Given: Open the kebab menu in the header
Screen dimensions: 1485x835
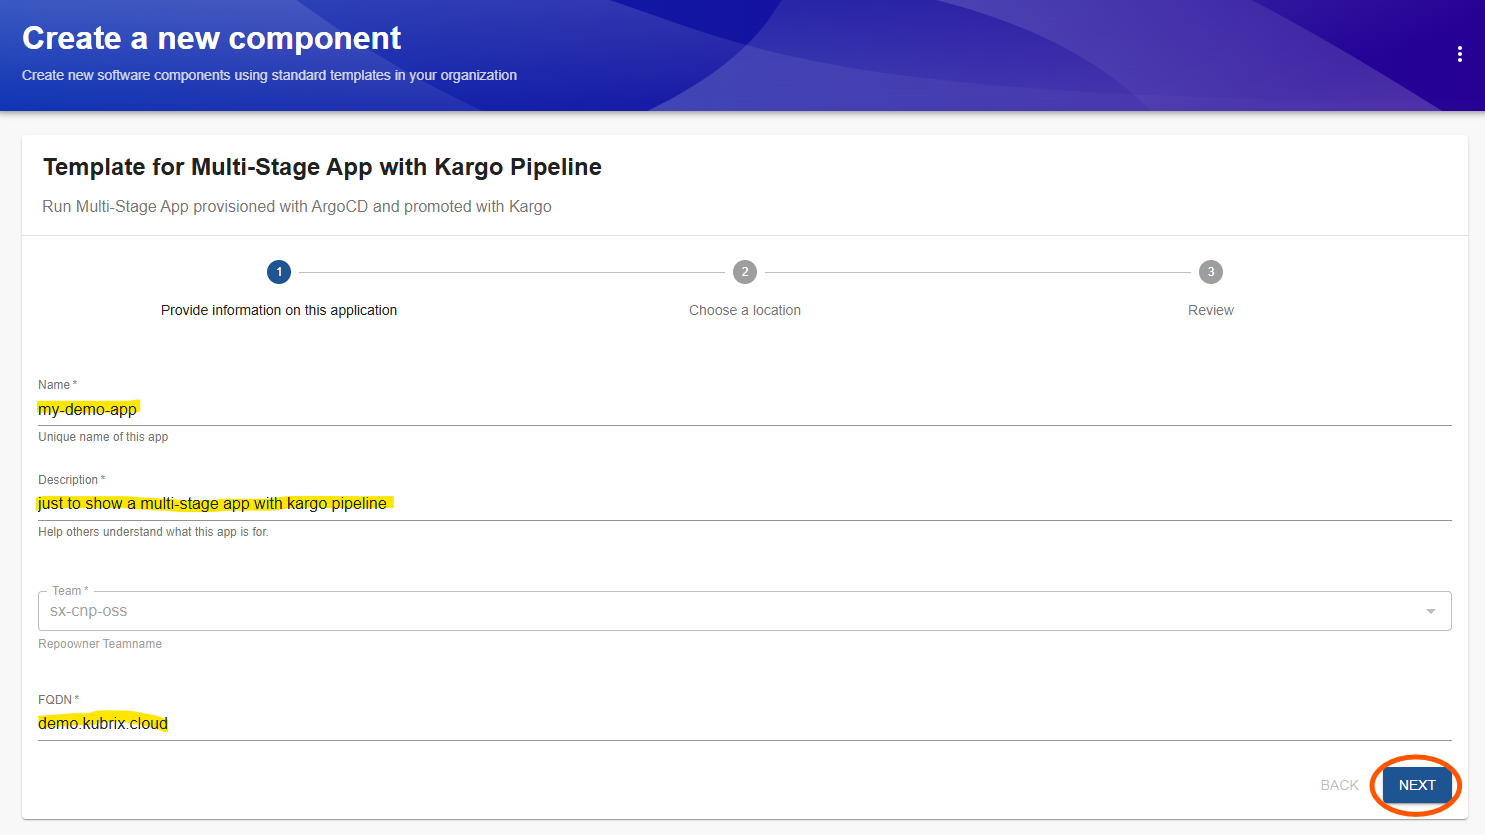Looking at the screenshot, I should [1459, 54].
